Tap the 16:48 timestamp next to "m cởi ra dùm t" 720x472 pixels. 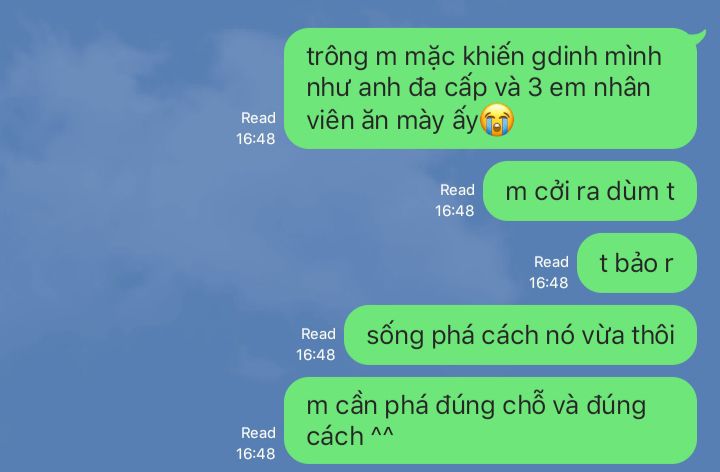[x=455, y=211]
